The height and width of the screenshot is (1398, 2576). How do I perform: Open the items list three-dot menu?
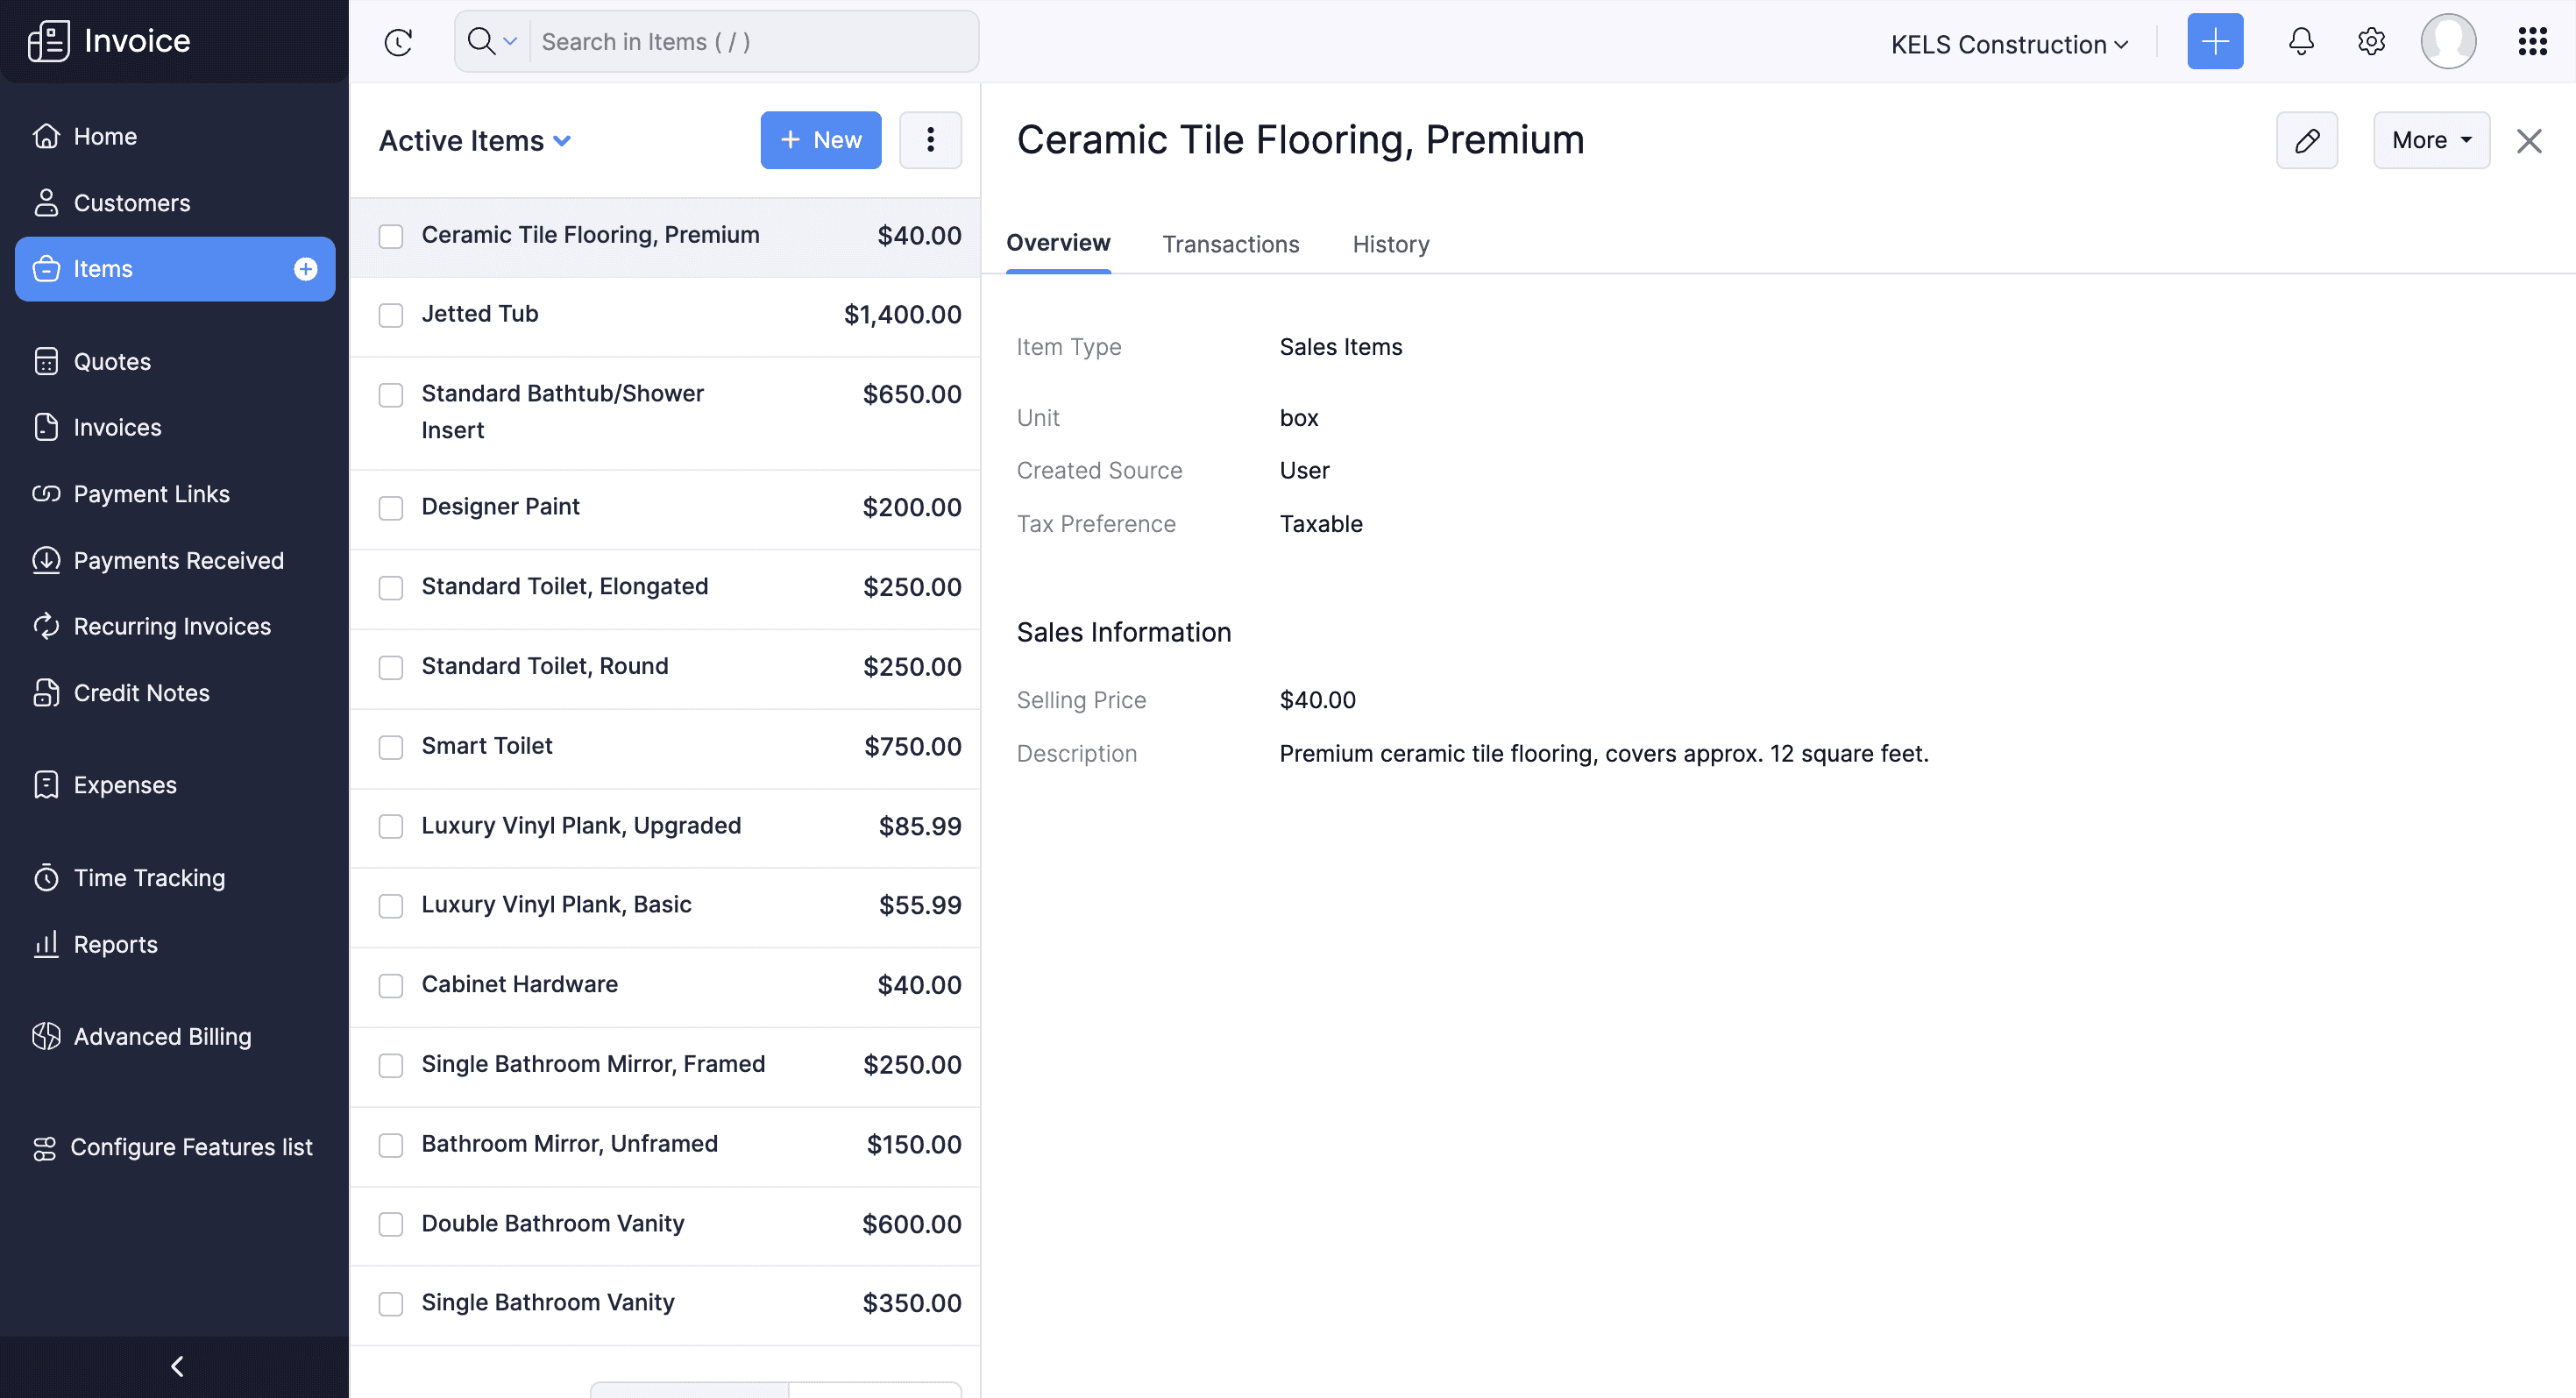(930, 140)
